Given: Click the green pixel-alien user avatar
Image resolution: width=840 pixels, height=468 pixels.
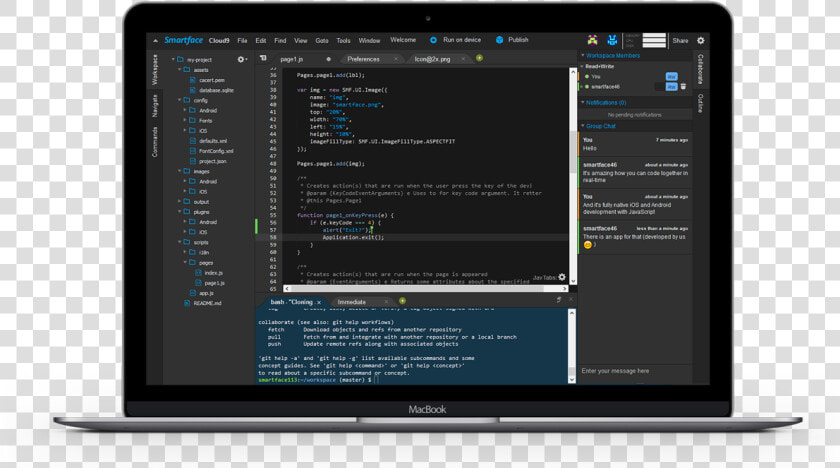Looking at the screenshot, I should tap(592, 40).
